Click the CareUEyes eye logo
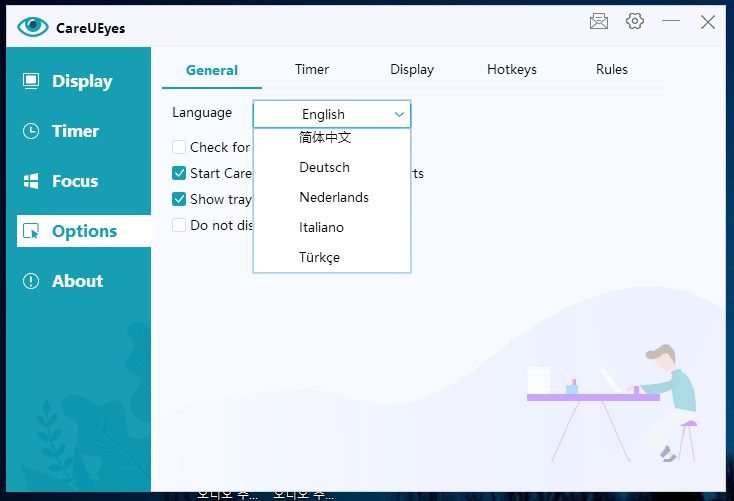Viewport: 734px width, 501px height. click(x=33, y=27)
